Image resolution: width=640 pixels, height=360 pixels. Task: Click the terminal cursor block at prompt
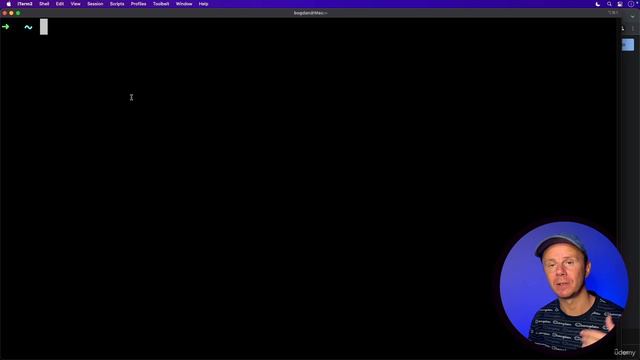(44, 27)
